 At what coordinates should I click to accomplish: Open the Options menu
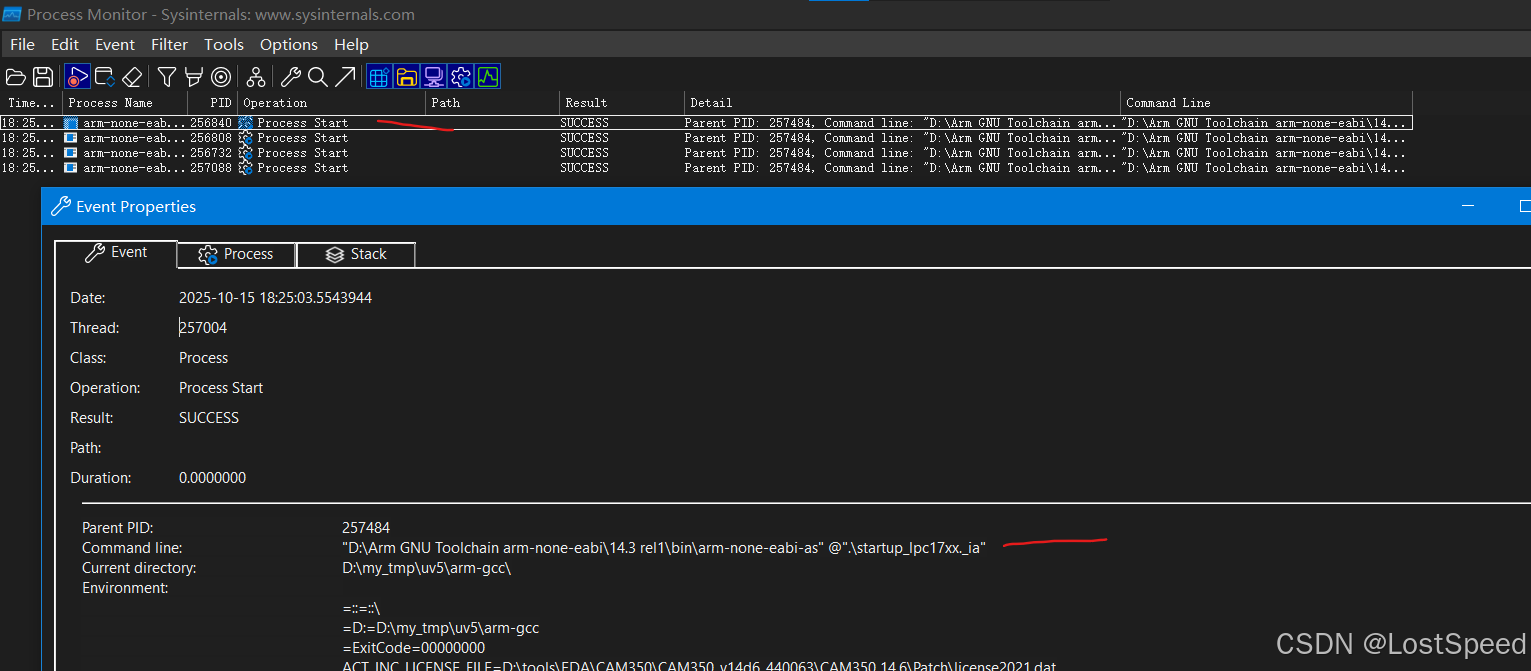point(289,44)
